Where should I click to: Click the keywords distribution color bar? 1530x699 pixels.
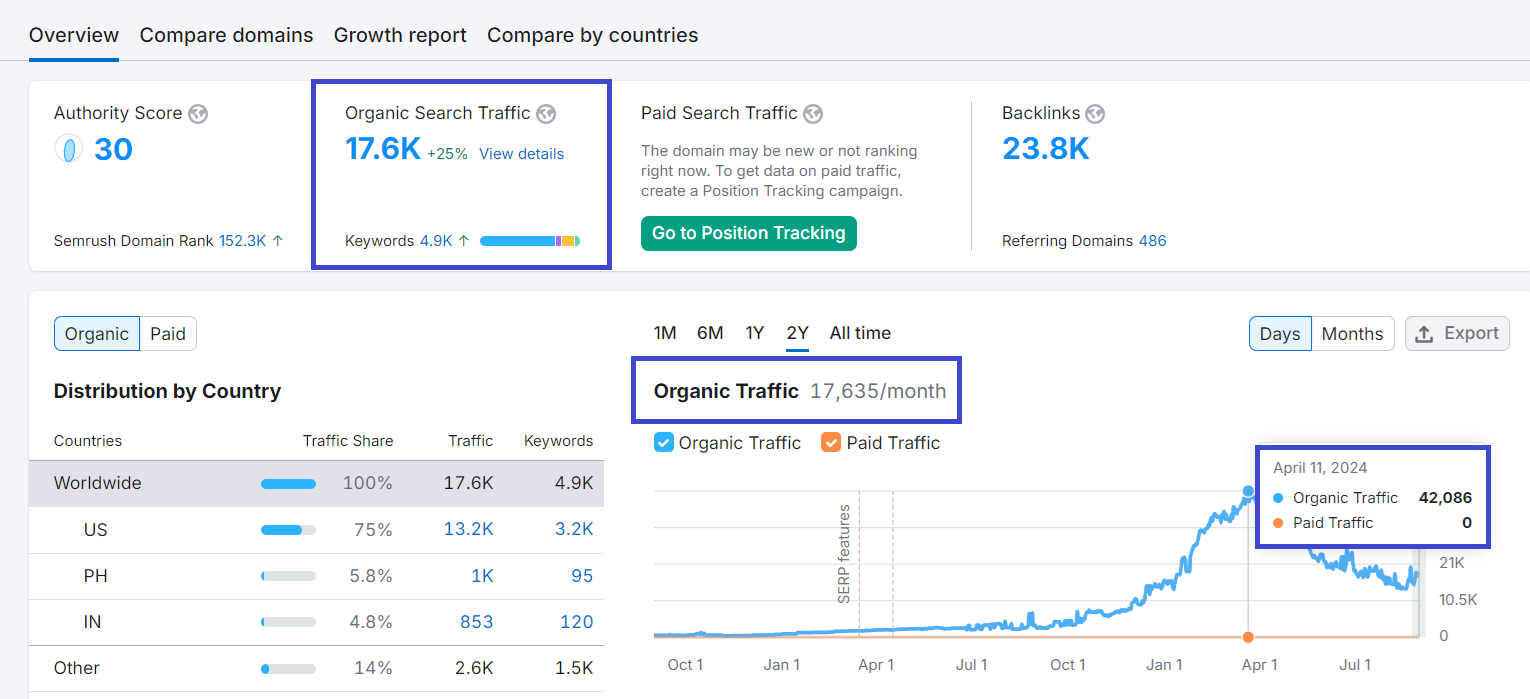pos(530,241)
